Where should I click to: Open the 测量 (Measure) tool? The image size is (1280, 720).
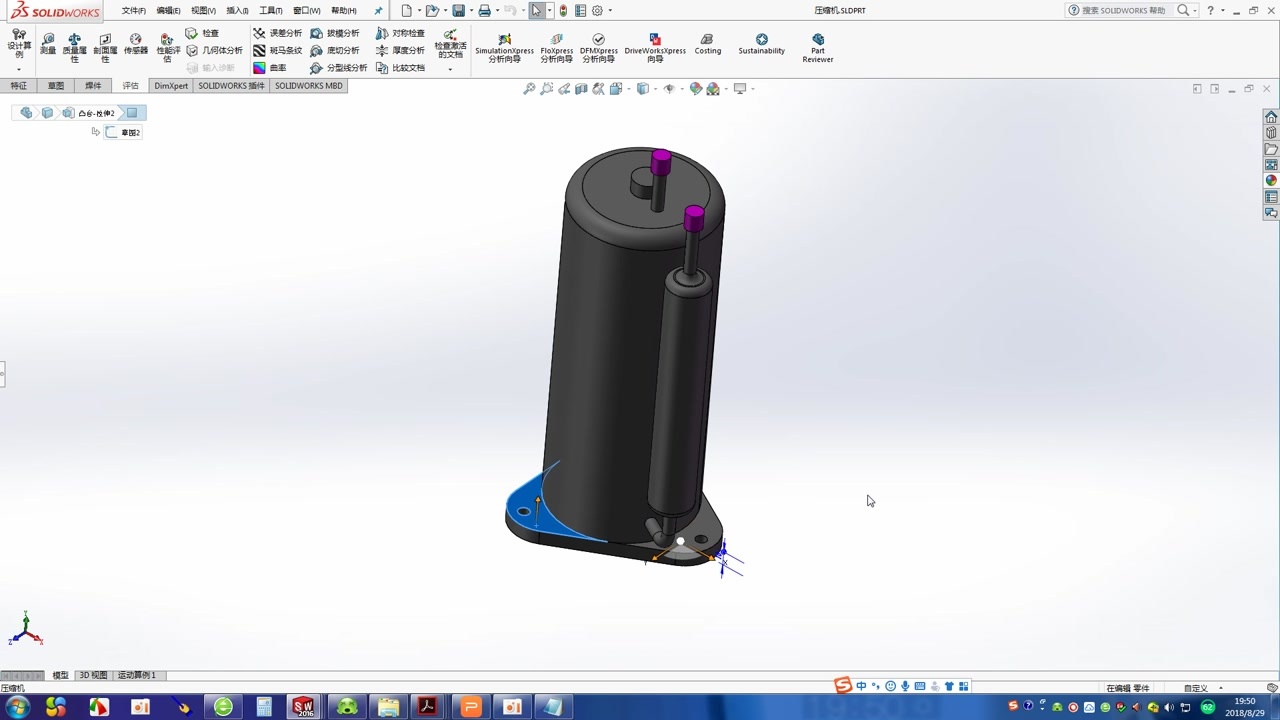[47, 43]
